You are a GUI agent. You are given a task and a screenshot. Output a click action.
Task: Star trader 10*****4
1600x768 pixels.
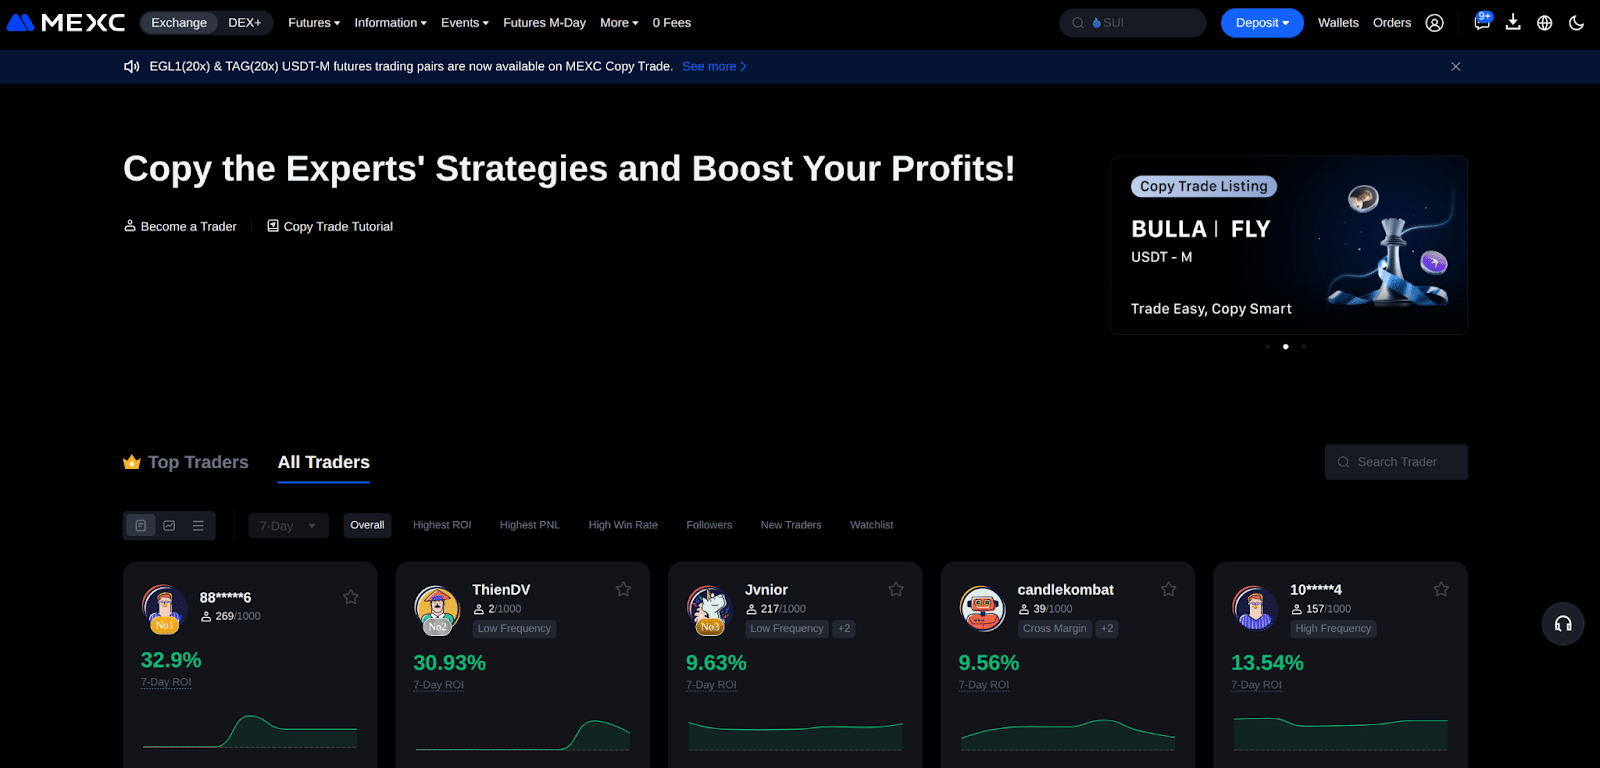coord(1441,589)
